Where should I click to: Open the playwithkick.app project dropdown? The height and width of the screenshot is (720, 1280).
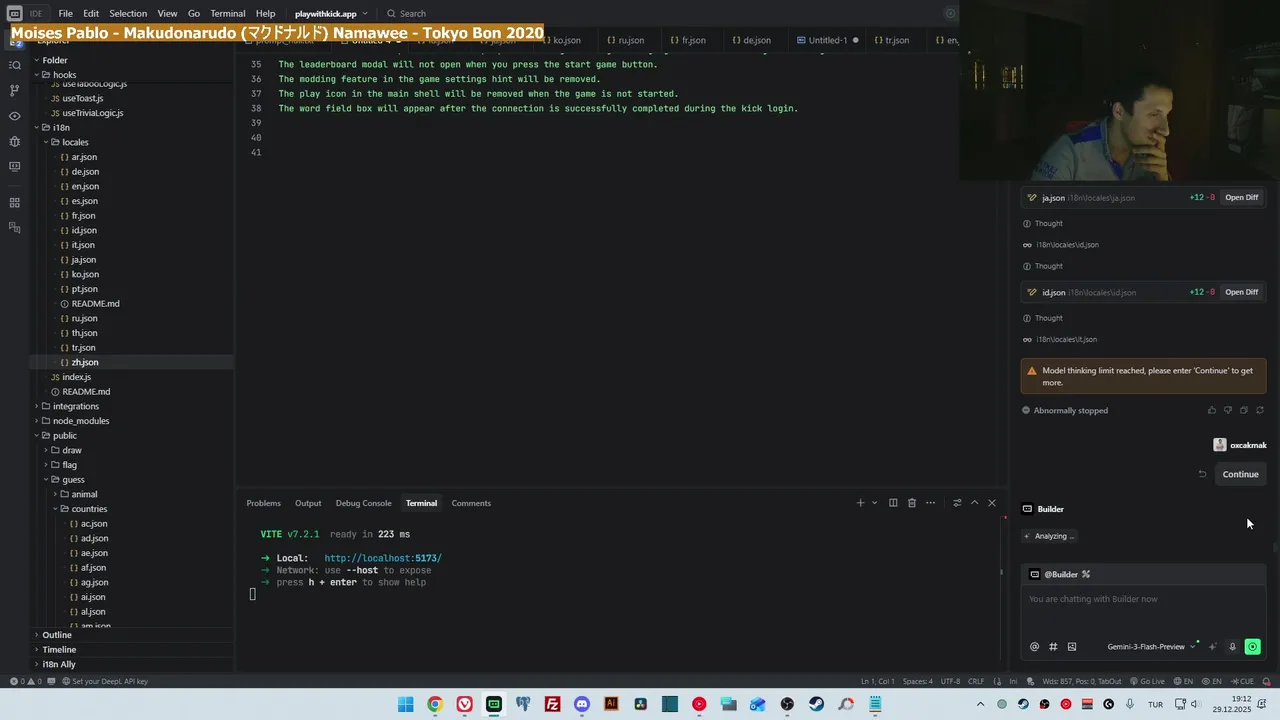click(x=331, y=14)
